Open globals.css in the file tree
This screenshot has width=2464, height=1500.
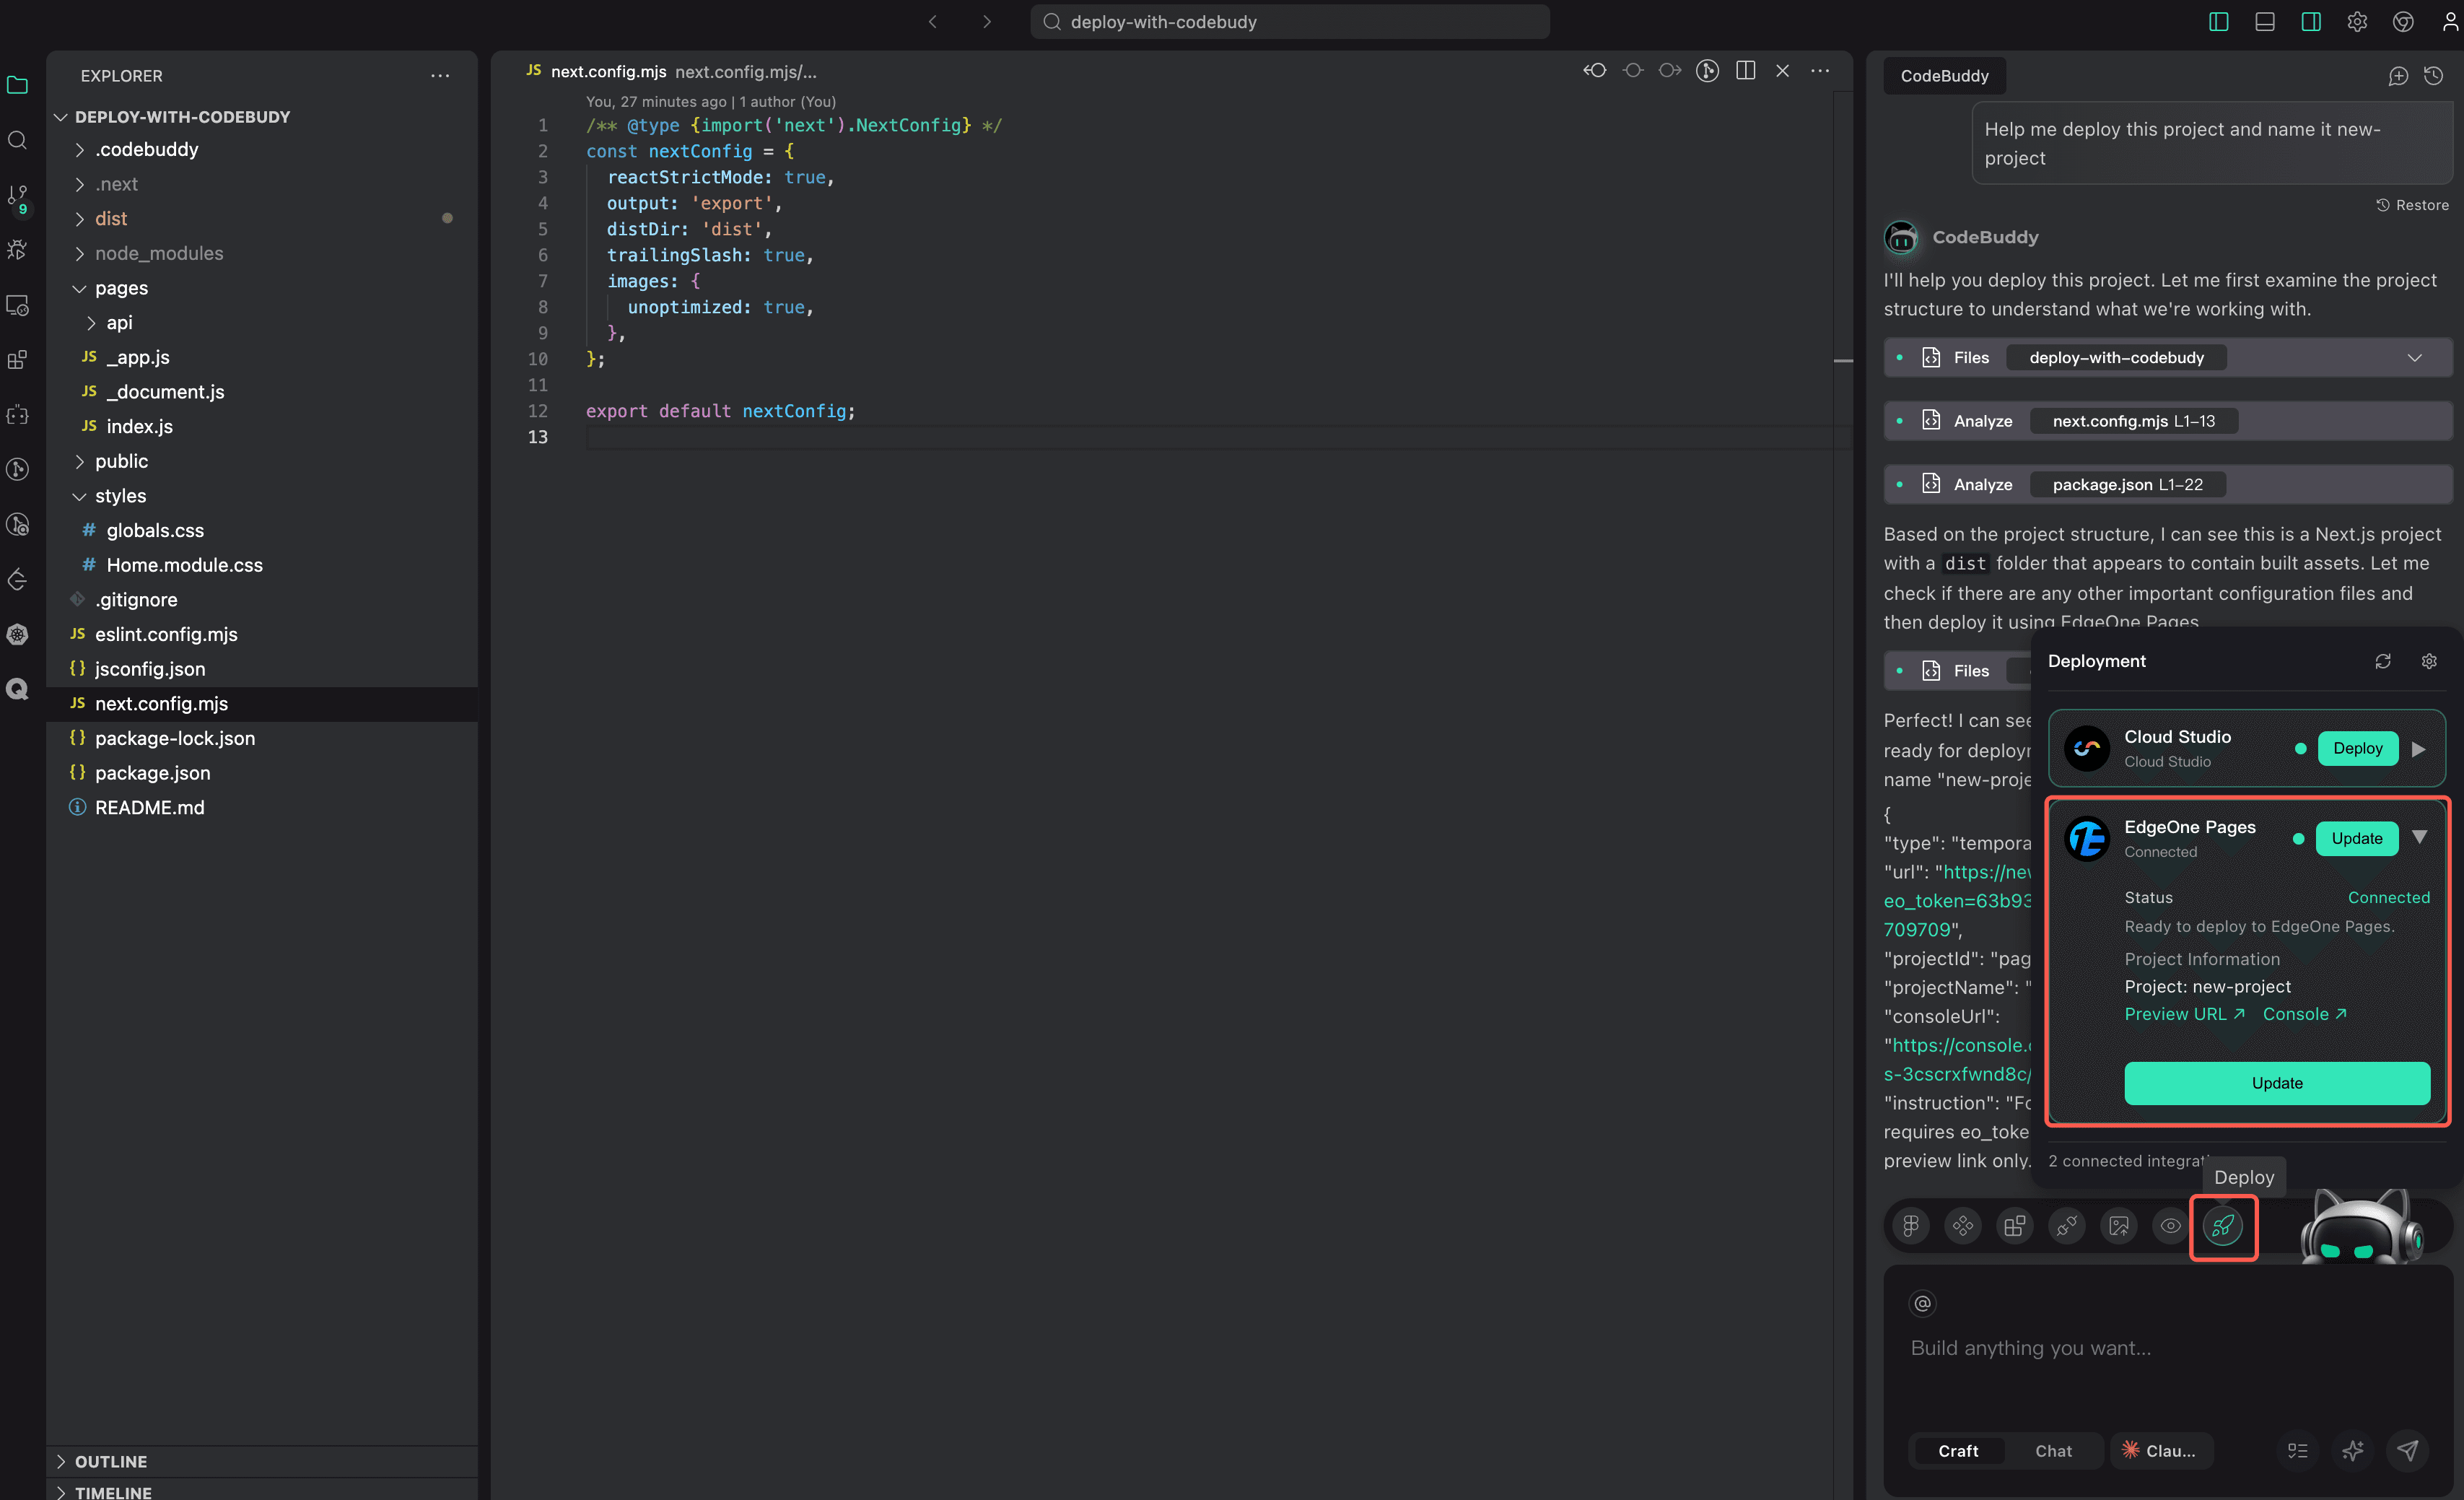click(x=155, y=530)
